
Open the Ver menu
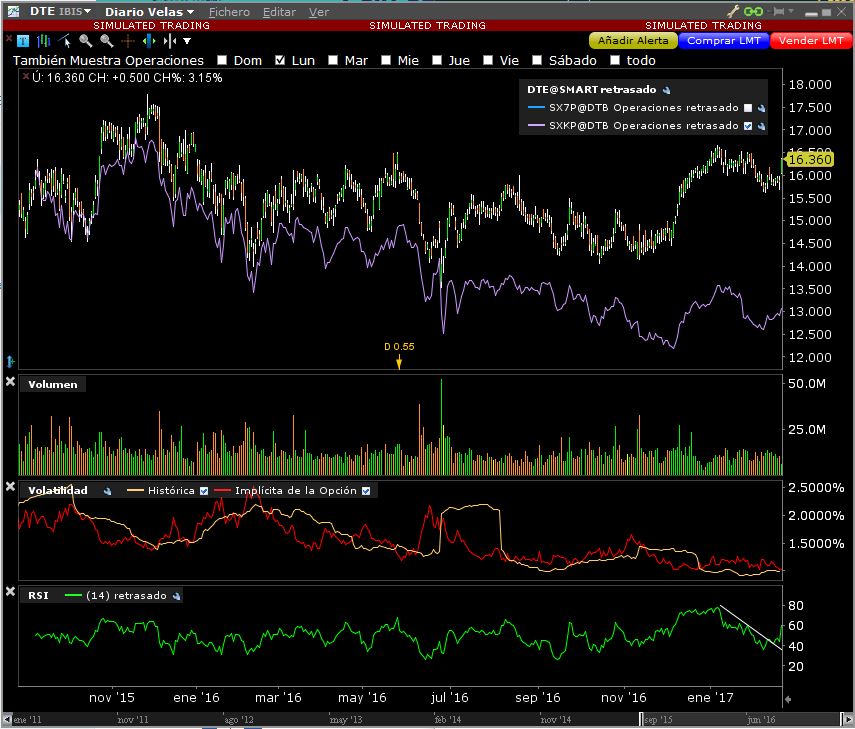coord(319,11)
